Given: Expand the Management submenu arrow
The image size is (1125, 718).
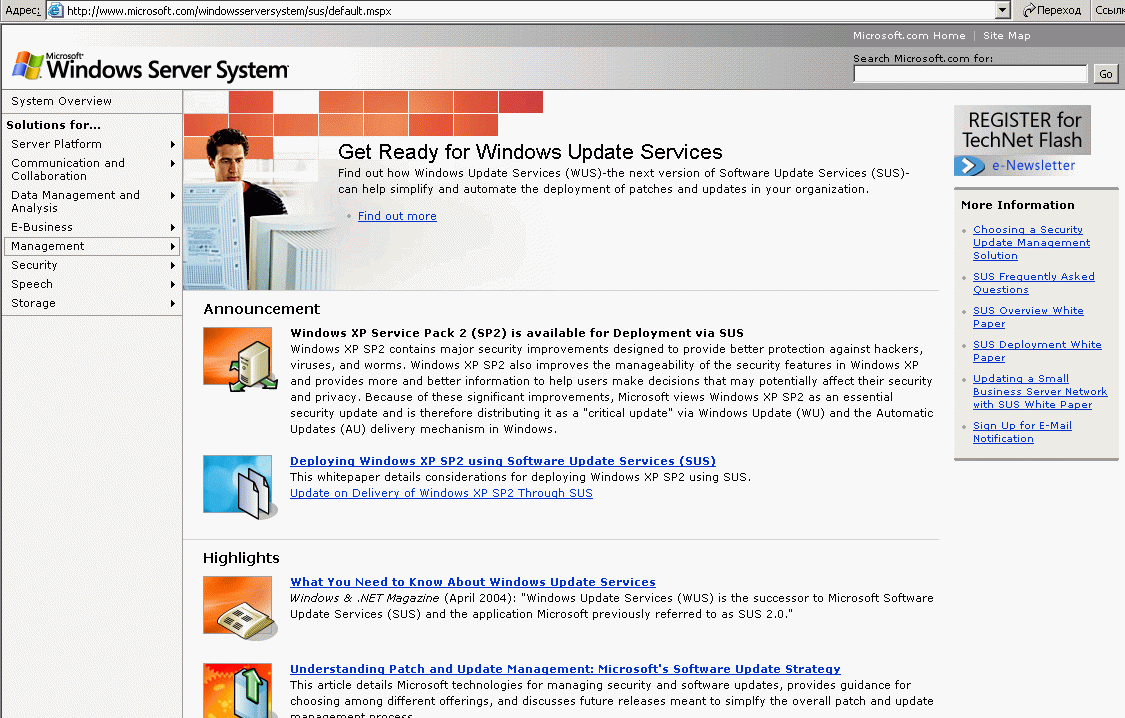Looking at the screenshot, I should (173, 246).
